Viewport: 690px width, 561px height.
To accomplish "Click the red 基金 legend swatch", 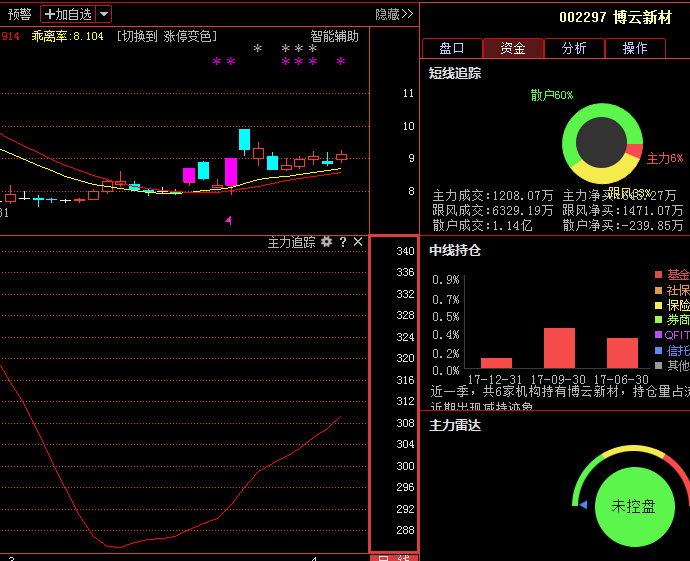I will (x=658, y=275).
